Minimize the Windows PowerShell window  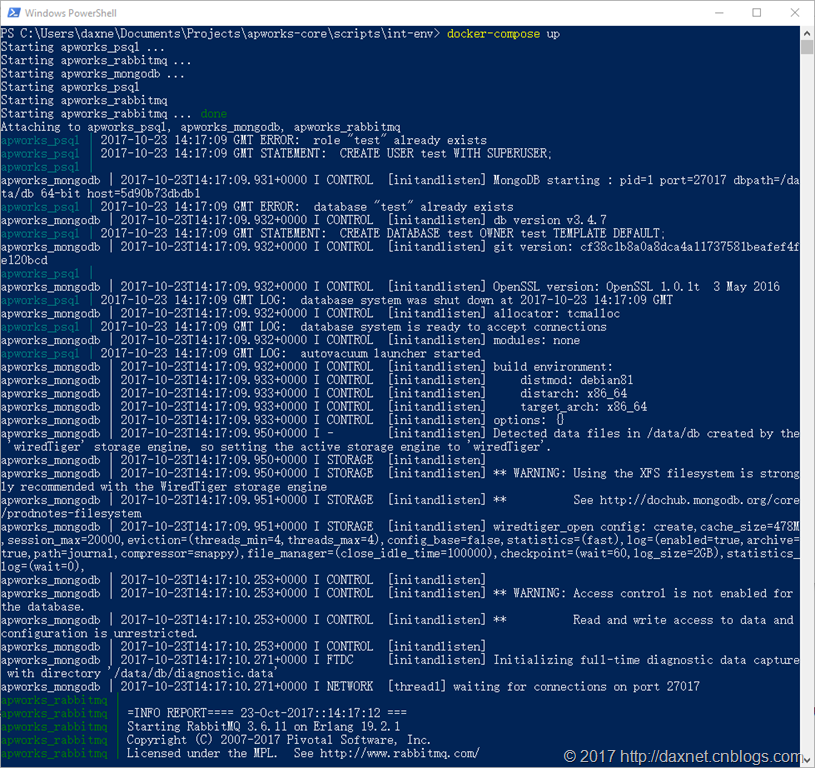click(719, 12)
